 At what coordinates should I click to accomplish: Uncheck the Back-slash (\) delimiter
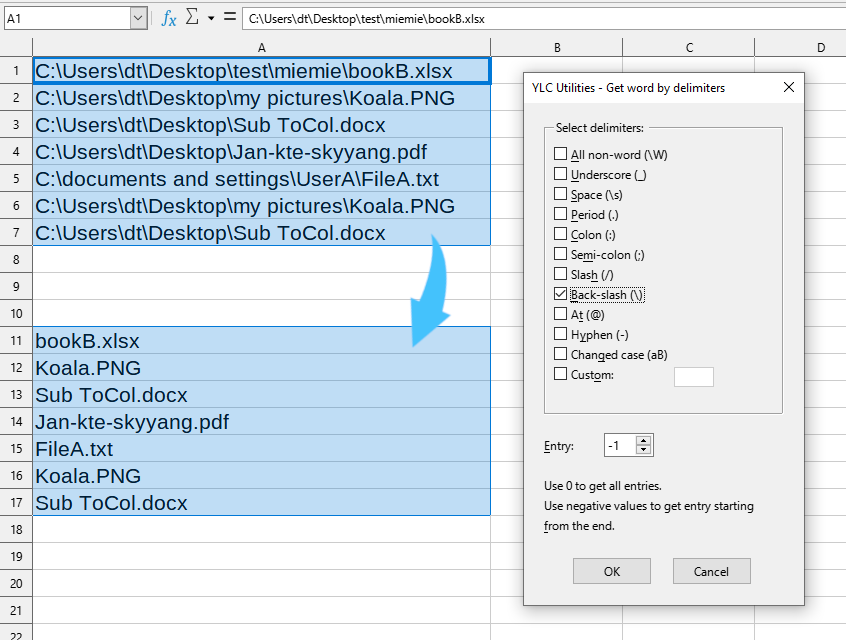(x=562, y=294)
